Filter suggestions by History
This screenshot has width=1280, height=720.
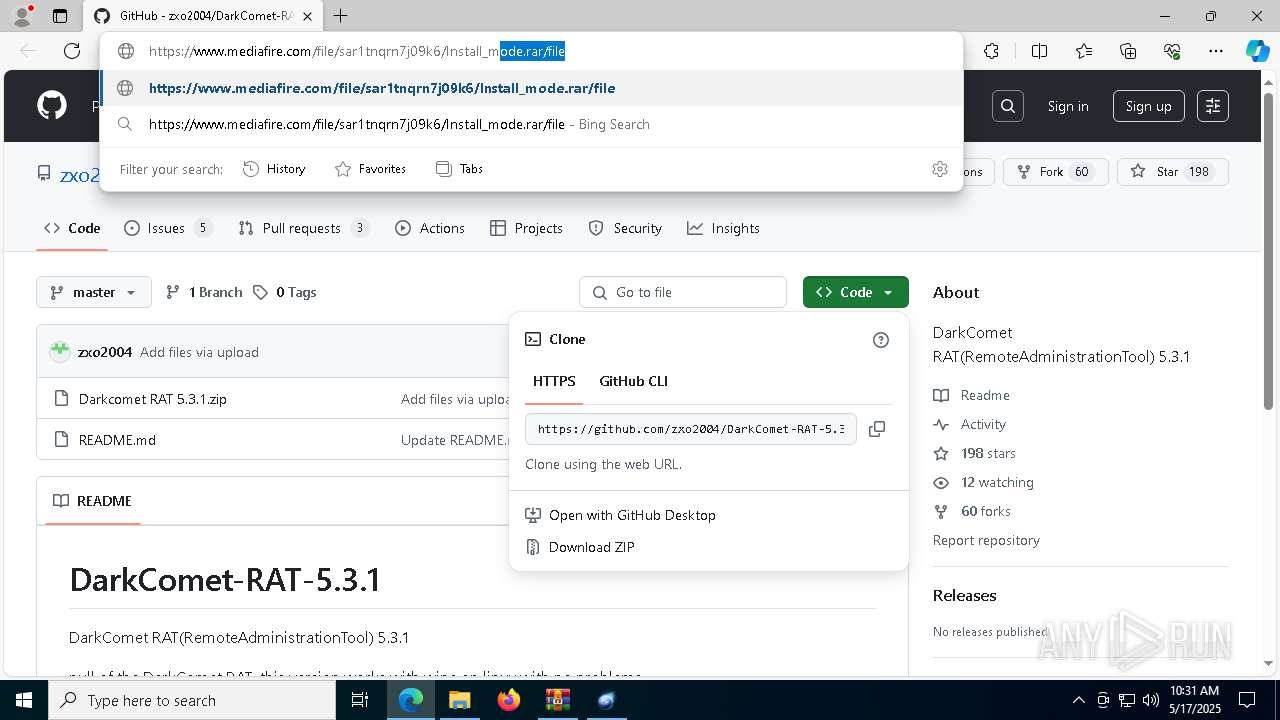pos(274,169)
